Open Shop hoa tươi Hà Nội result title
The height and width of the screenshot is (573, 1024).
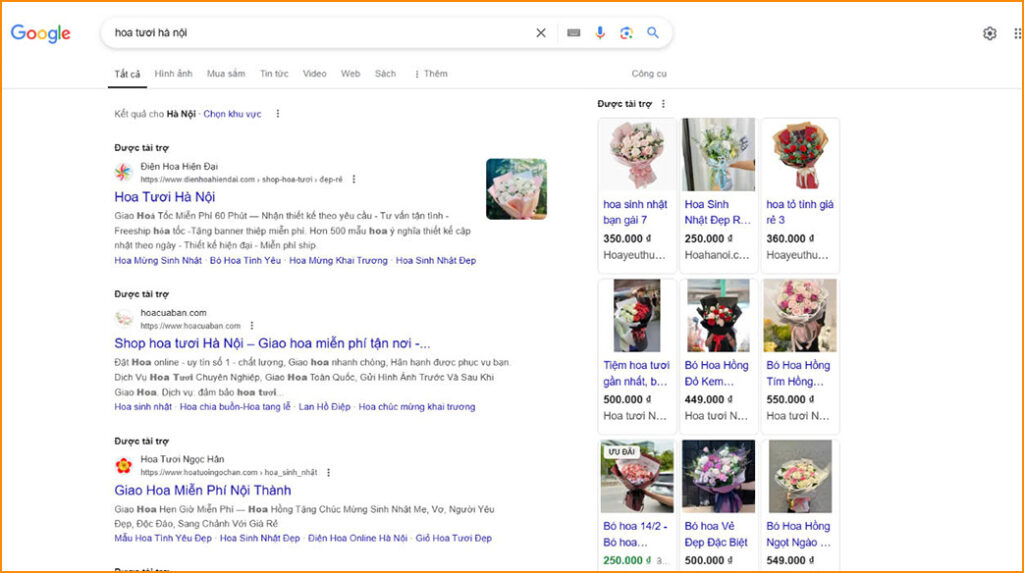tap(272, 343)
